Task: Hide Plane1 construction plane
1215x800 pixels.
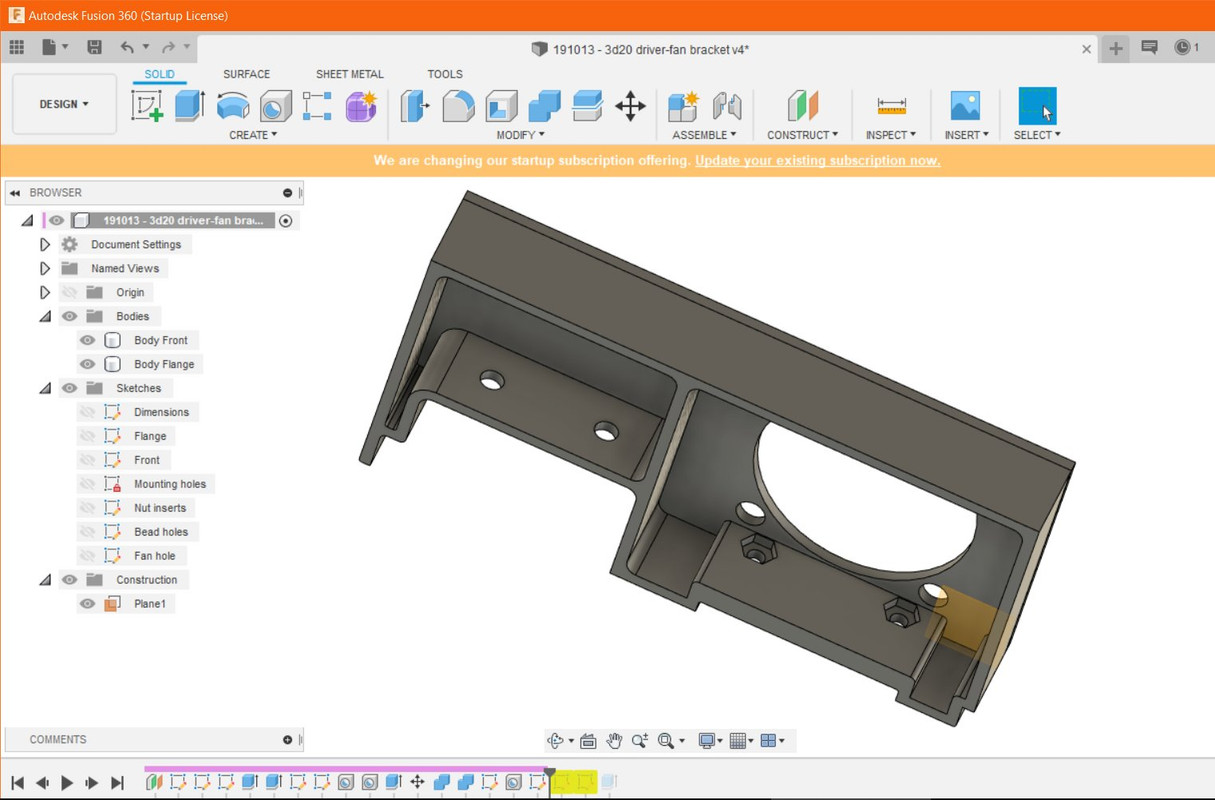Action: (87, 604)
